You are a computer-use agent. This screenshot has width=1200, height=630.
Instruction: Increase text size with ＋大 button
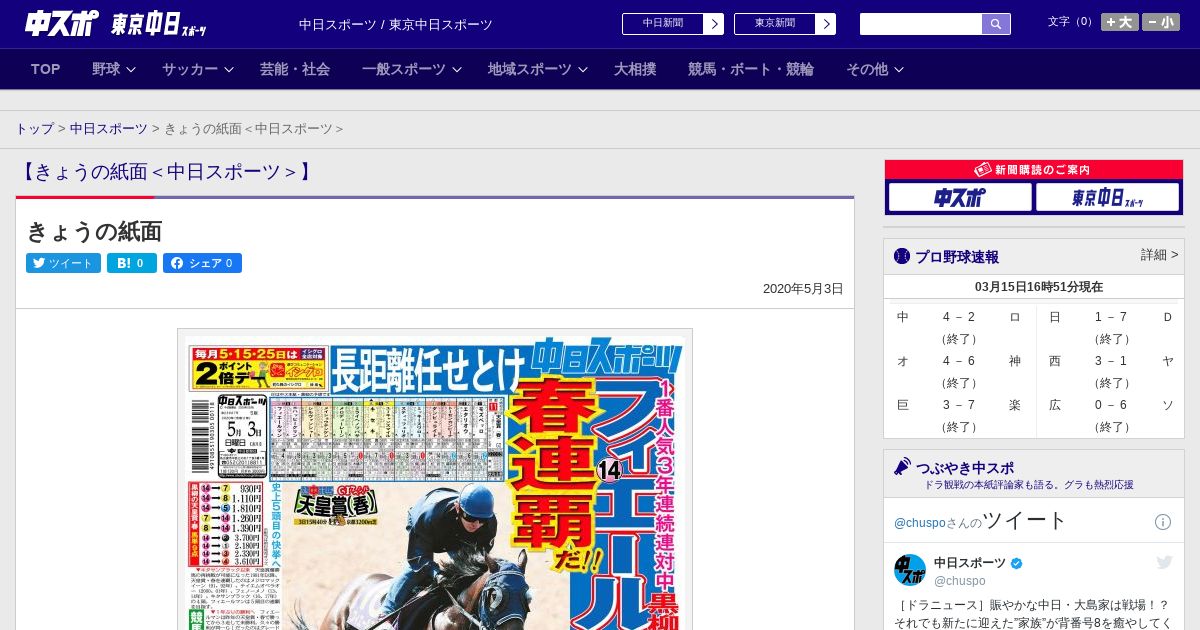[x=1120, y=22]
